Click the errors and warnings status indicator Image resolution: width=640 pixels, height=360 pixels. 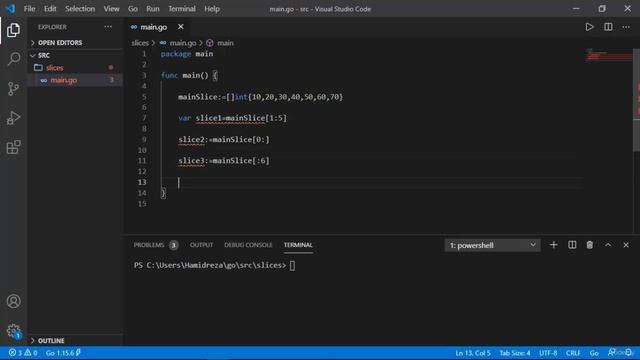coord(23,353)
